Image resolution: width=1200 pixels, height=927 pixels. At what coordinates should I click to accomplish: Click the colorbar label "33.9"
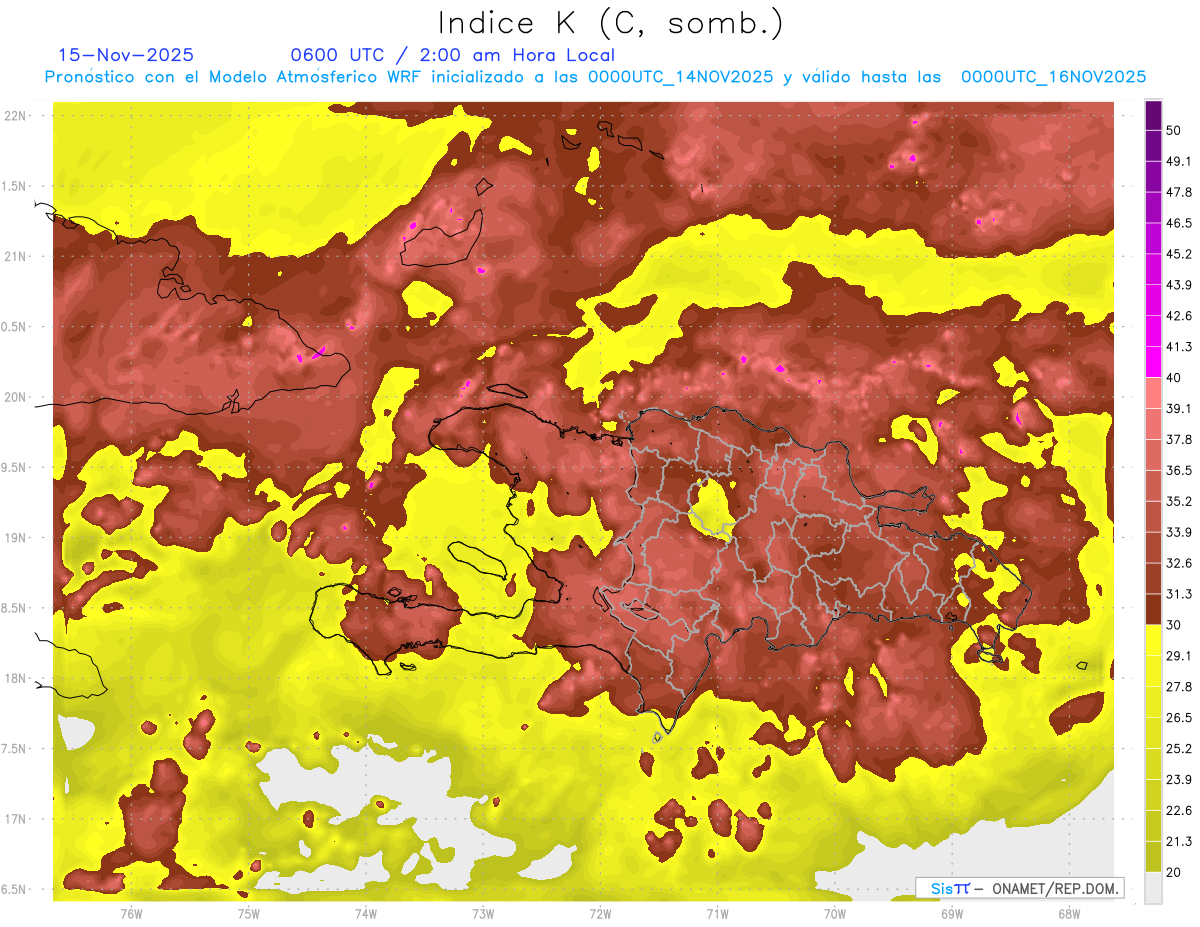click(1179, 532)
